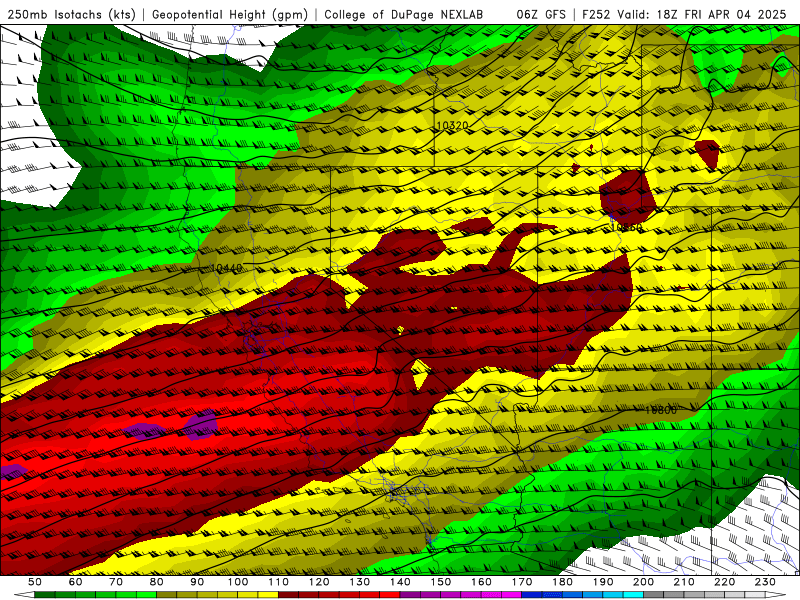Screen dimensions: 800x600
Task: Click the 210 value on the color scale
Action: [684, 582]
